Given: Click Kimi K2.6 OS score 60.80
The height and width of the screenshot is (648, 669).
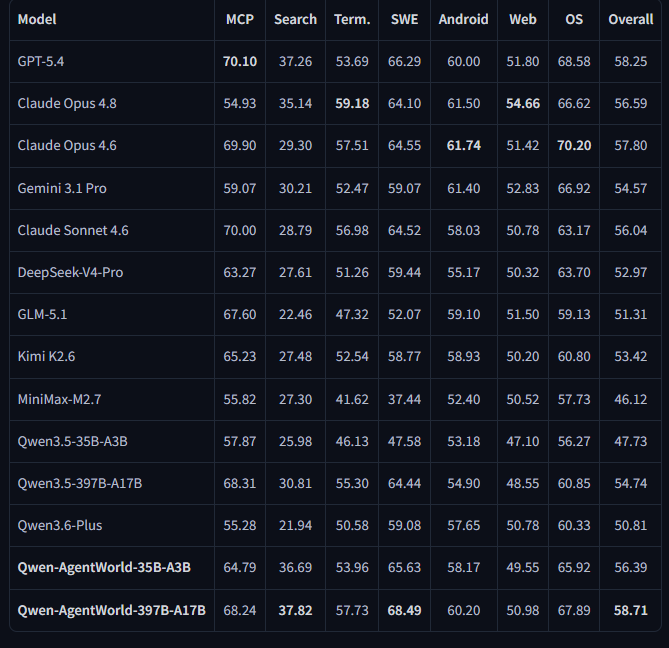Looking at the screenshot, I should tap(574, 356).
